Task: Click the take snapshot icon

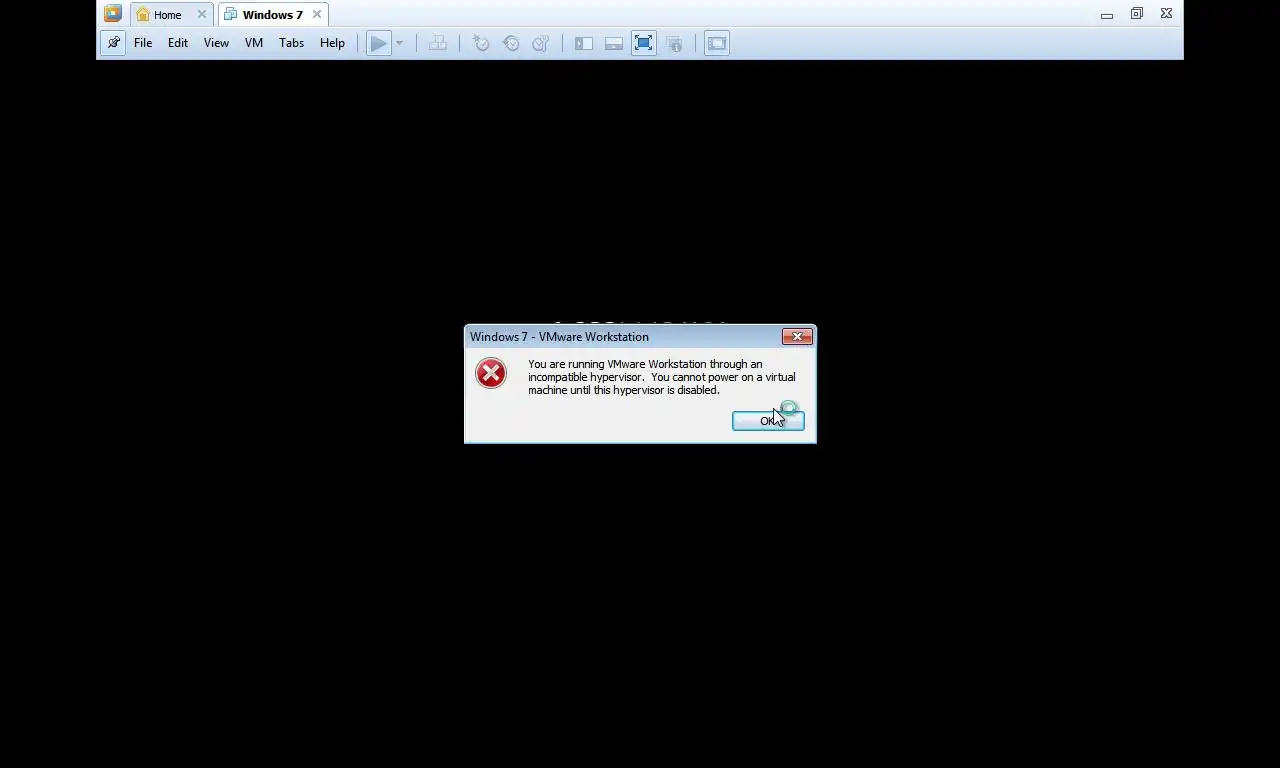Action: (481, 43)
